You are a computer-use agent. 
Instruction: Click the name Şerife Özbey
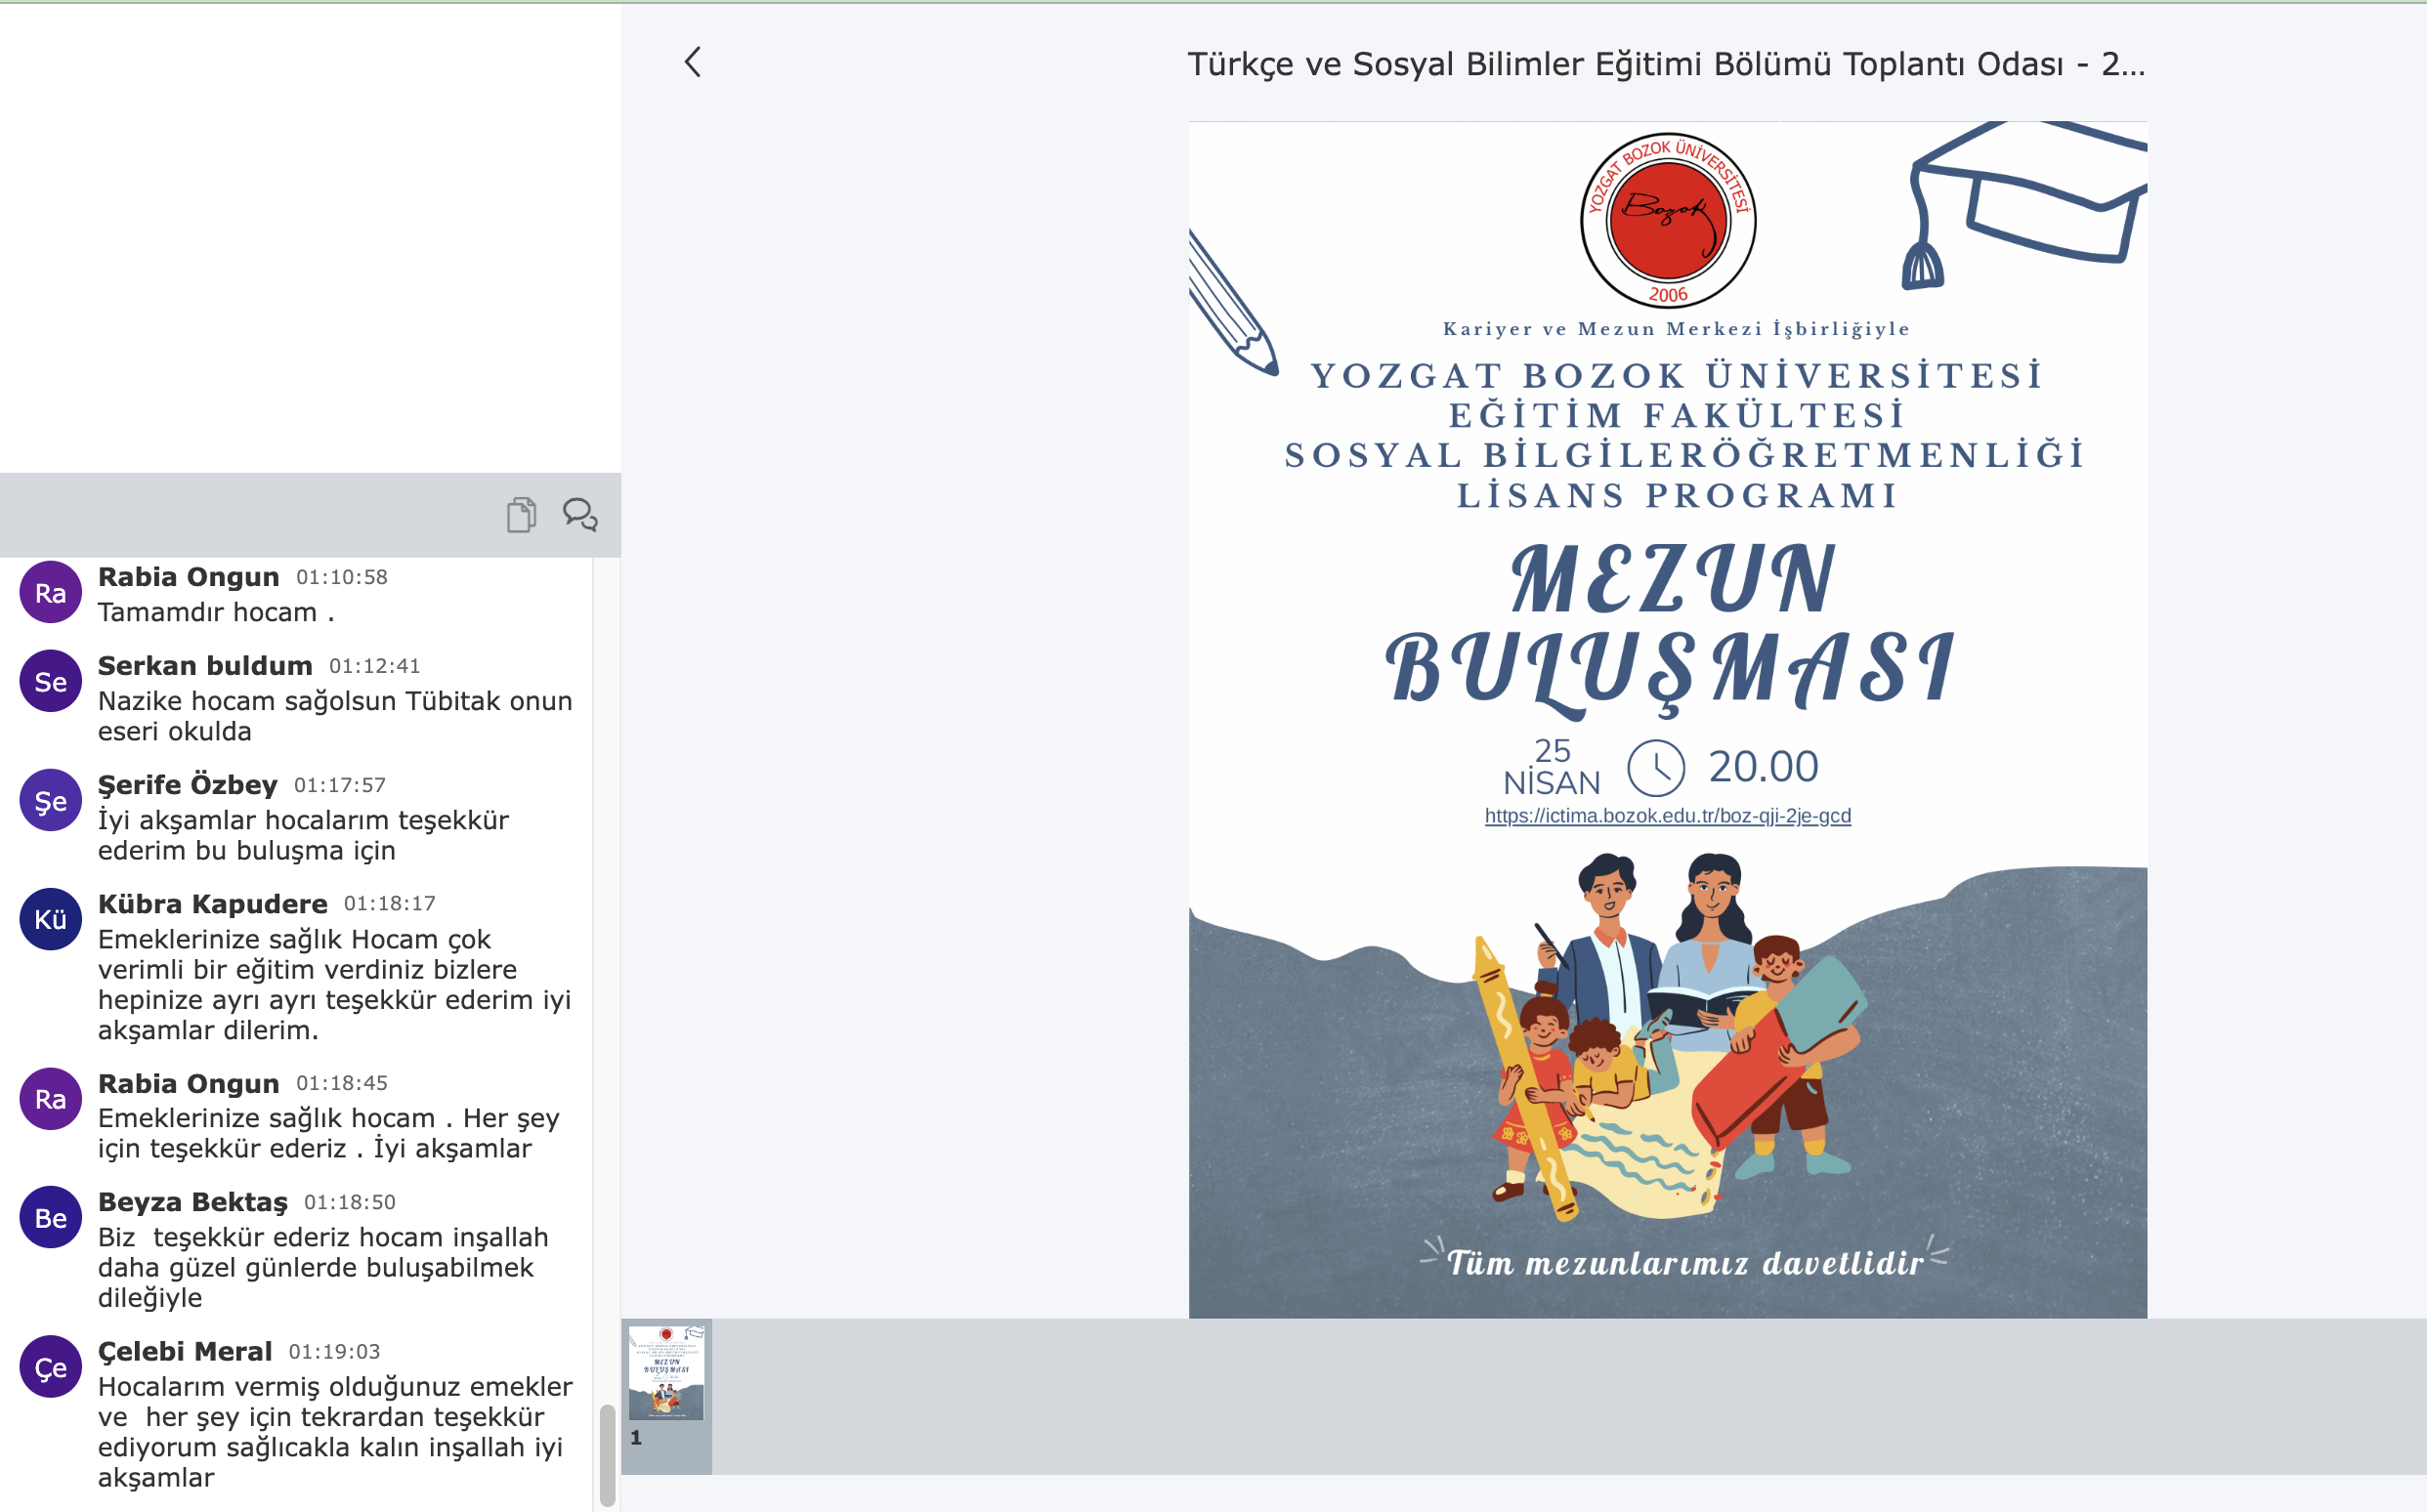(188, 785)
